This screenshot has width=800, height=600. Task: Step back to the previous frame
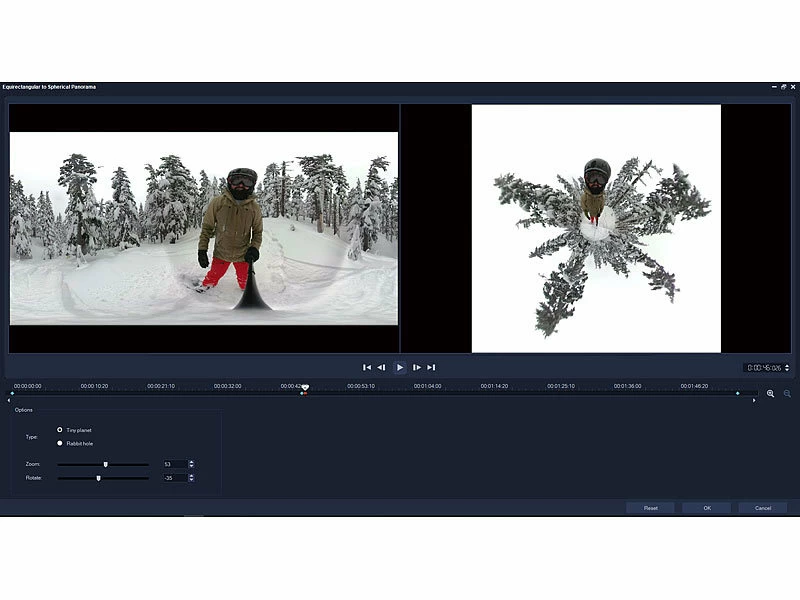click(x=381, y=368)
